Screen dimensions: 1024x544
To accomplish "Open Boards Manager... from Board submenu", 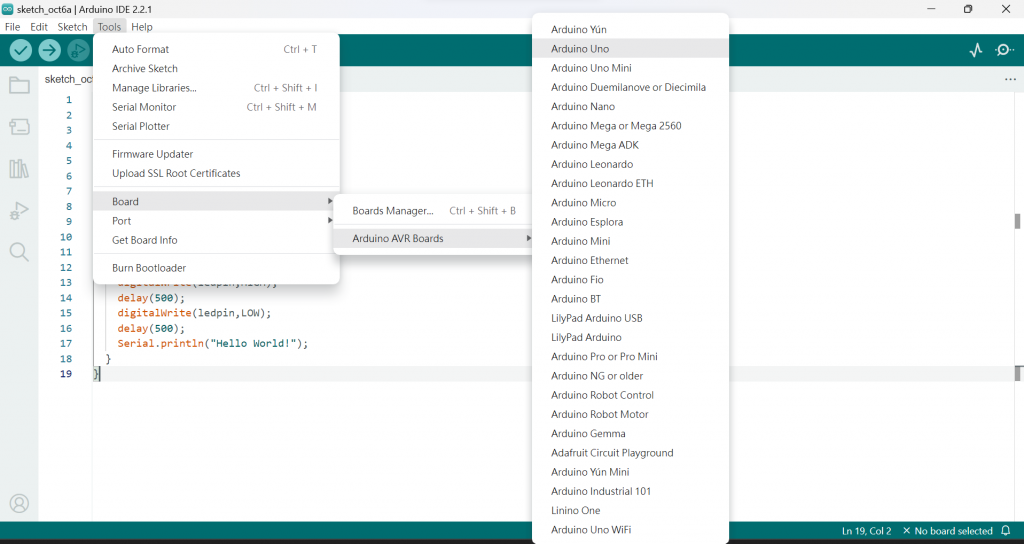I will point(434,210).
